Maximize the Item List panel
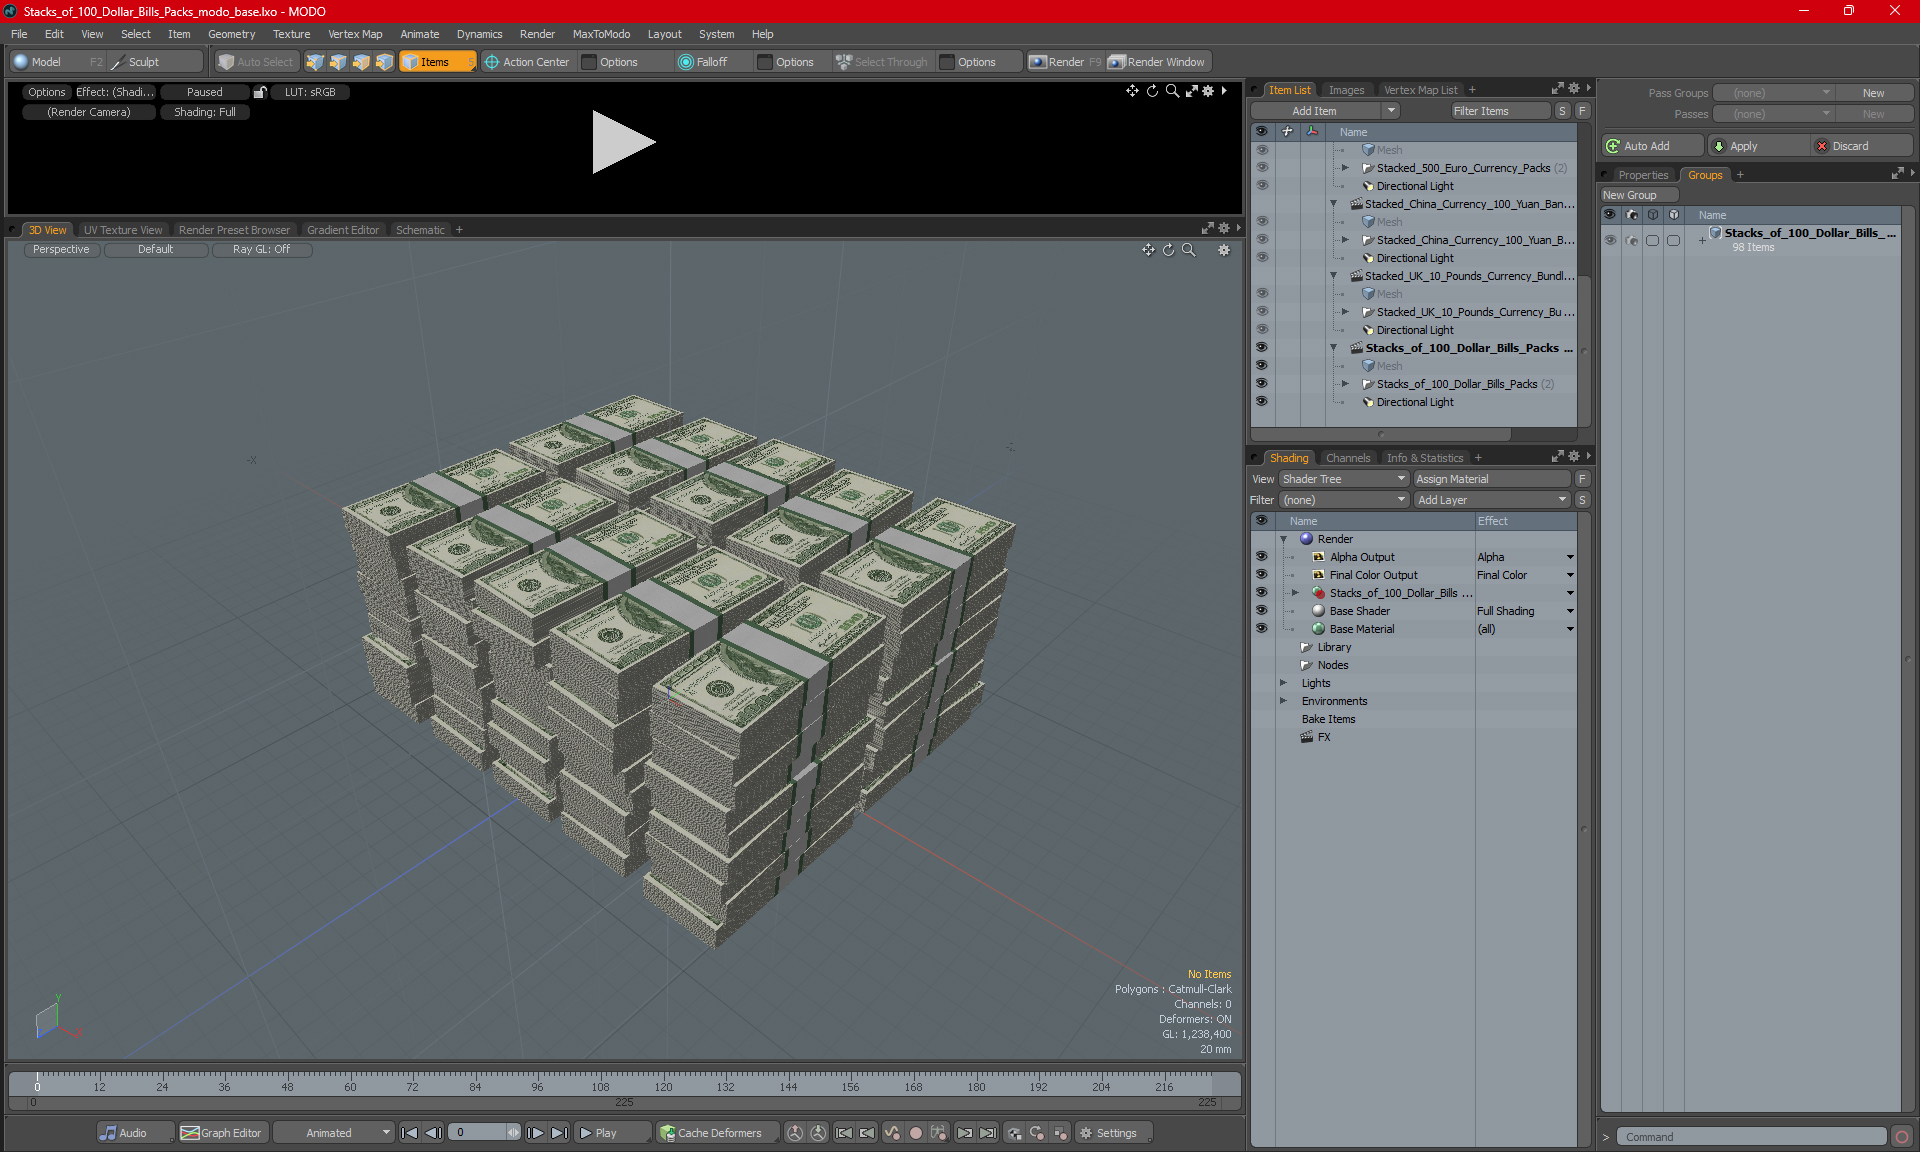Viewport: 1920px width, 1152px height. click(1557, 89)
